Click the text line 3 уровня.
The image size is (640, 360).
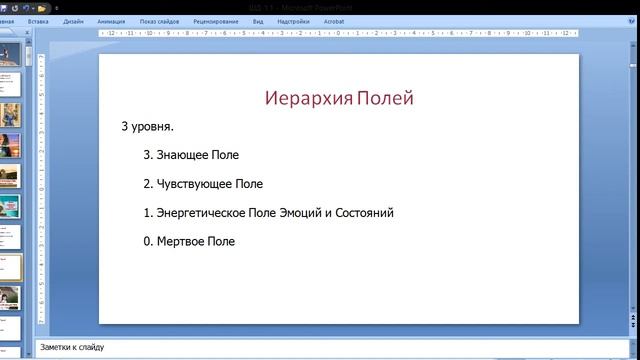pyautogui.click(x=147, y=127)
